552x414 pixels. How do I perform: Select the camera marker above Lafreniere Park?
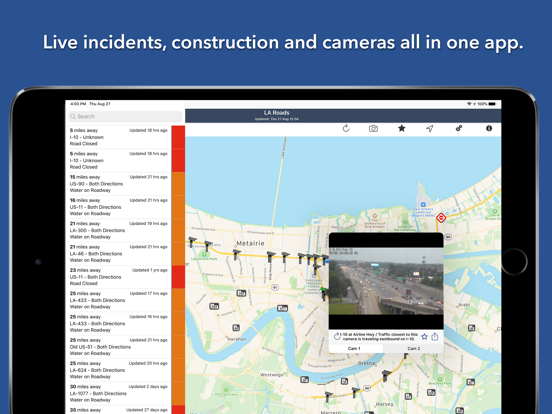point(208,245)
